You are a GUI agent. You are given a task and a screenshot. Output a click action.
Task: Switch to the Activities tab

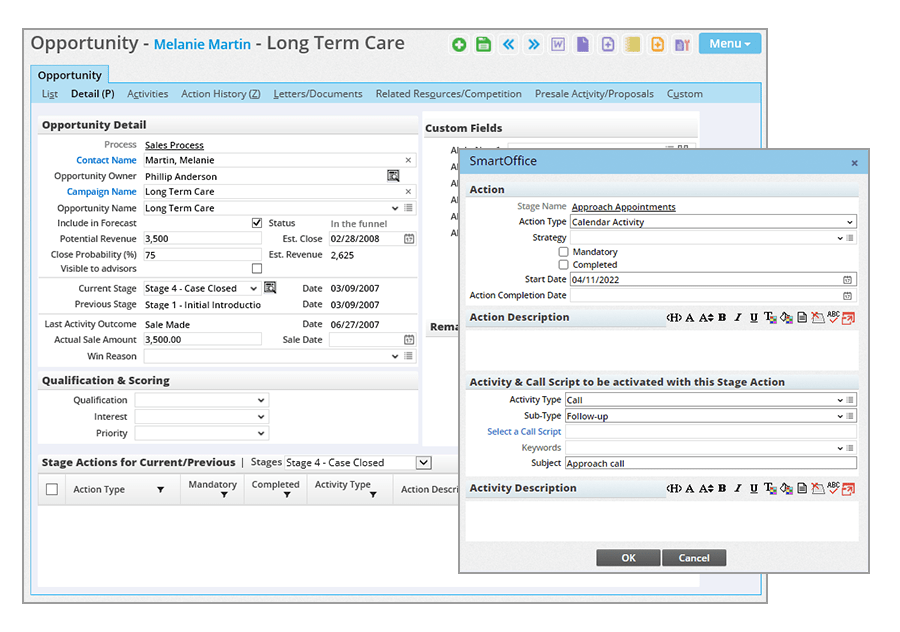coord(147,94)
